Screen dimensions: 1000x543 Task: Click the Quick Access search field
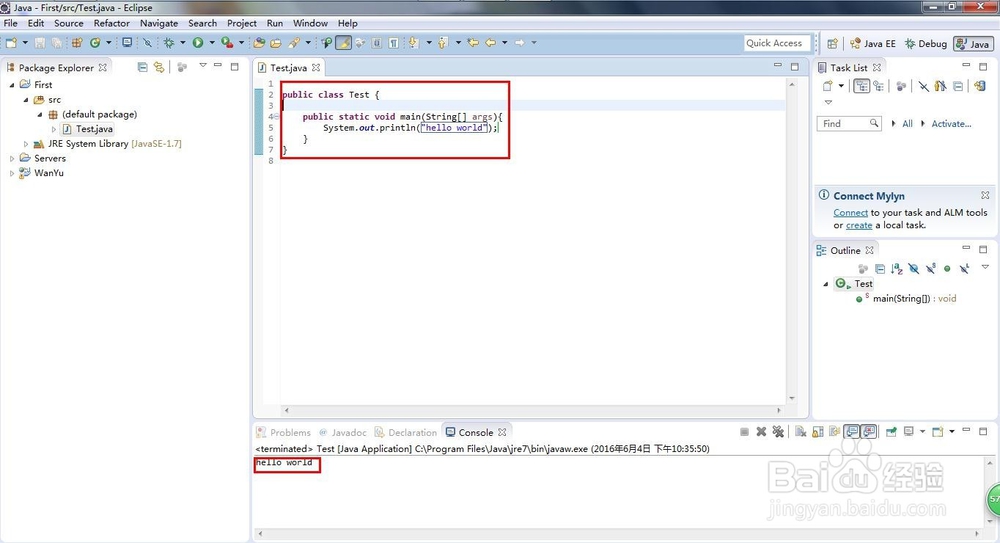point(777,43)
